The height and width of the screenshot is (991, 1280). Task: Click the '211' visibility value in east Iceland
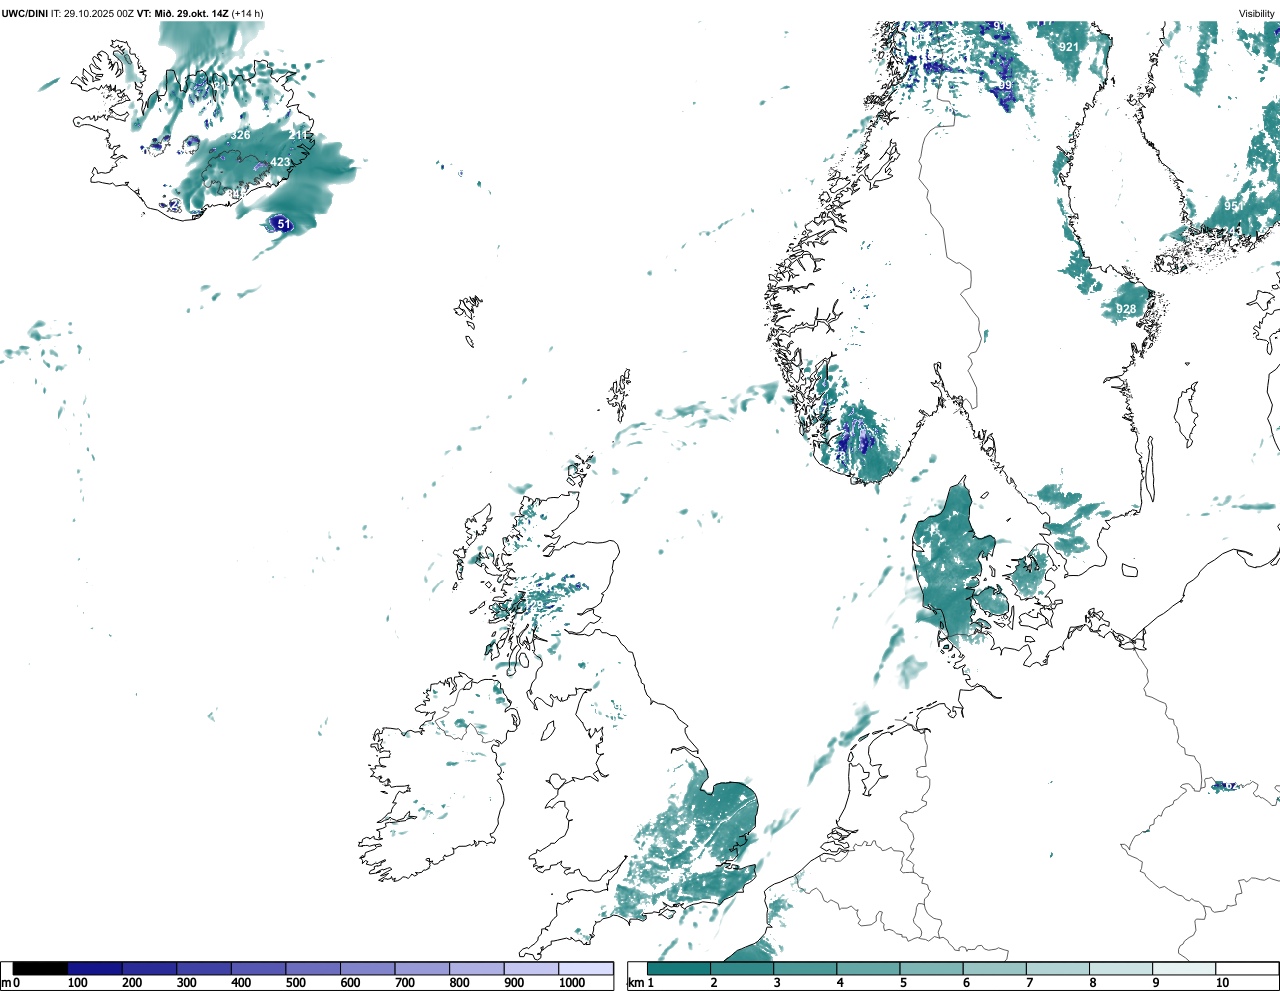pyautogui.click(x=298, y=135)
